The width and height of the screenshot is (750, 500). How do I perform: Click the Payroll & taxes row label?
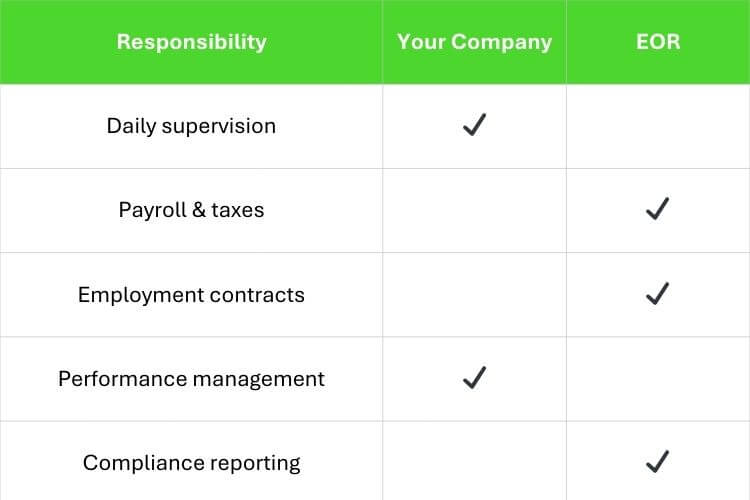pos(191,210)
